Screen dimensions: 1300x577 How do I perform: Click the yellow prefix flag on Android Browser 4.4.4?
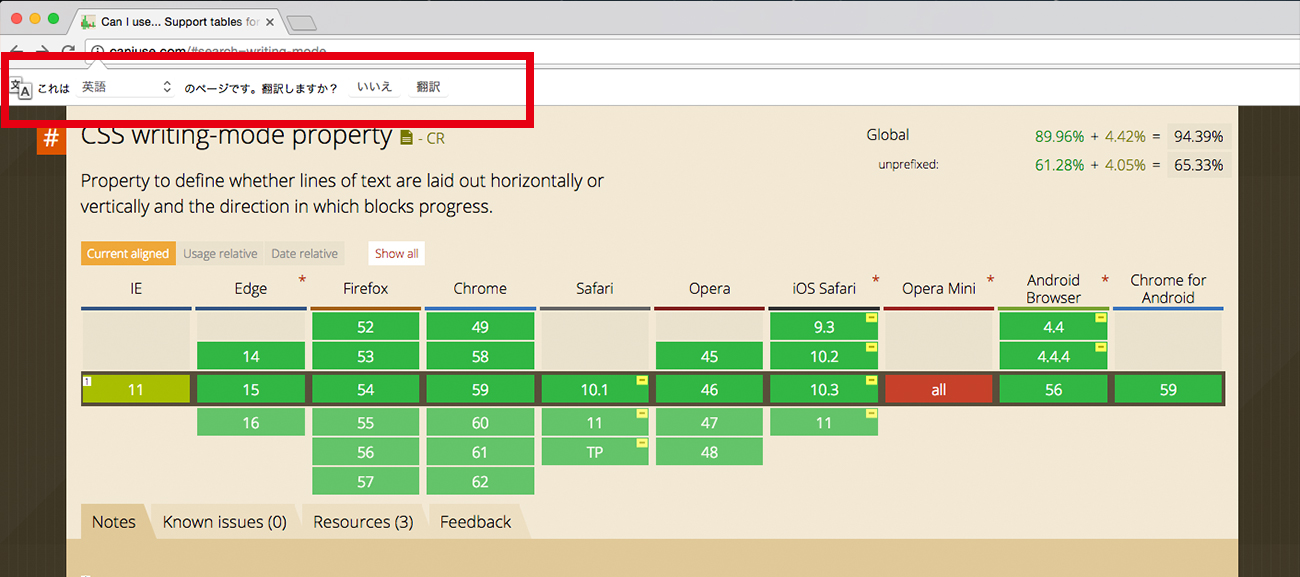pos(1101,347)
